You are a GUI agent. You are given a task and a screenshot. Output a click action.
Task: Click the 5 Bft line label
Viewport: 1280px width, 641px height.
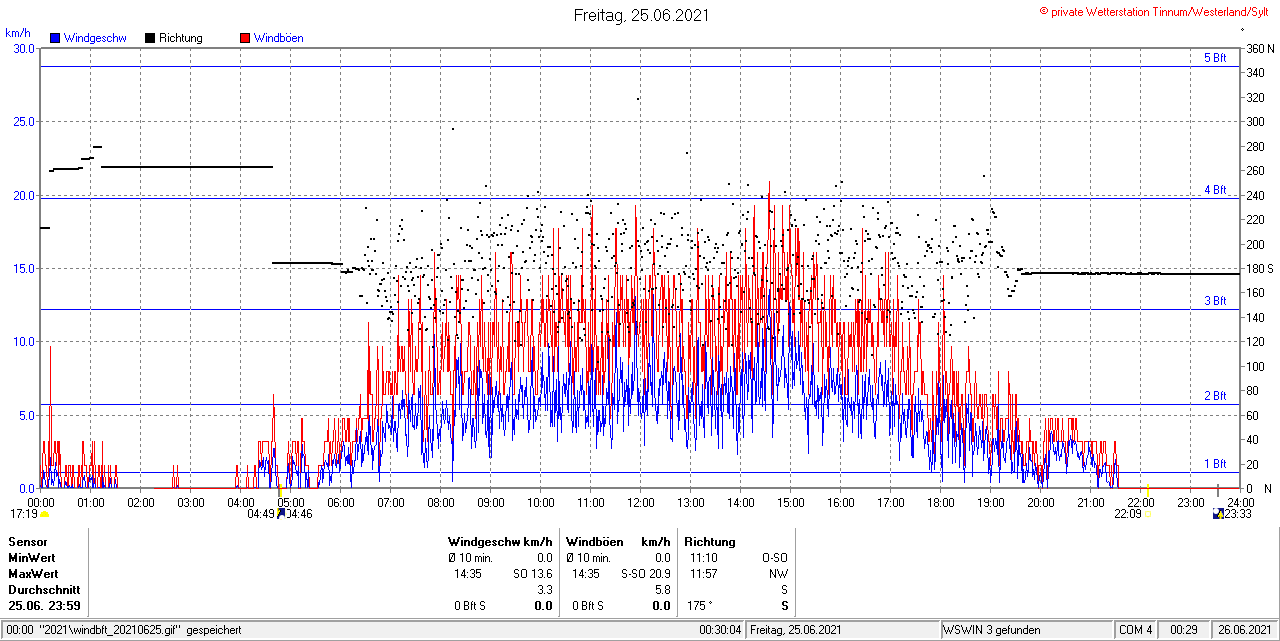(x=1215, y=58)
